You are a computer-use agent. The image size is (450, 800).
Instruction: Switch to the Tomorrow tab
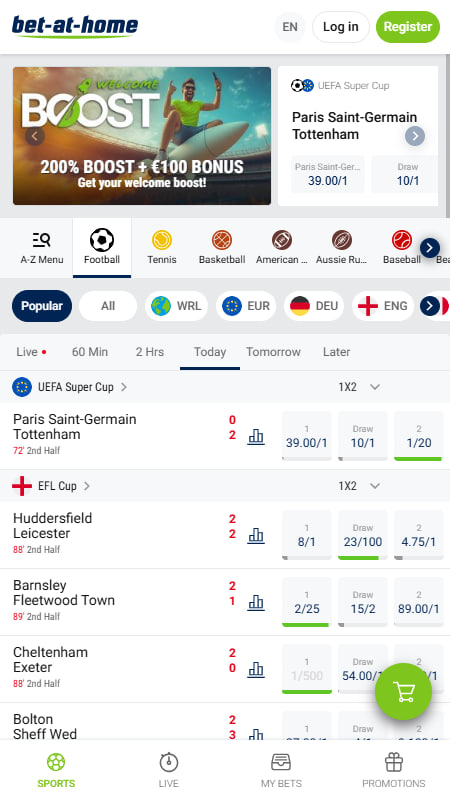pyautogui.click(x=273, y=352)
